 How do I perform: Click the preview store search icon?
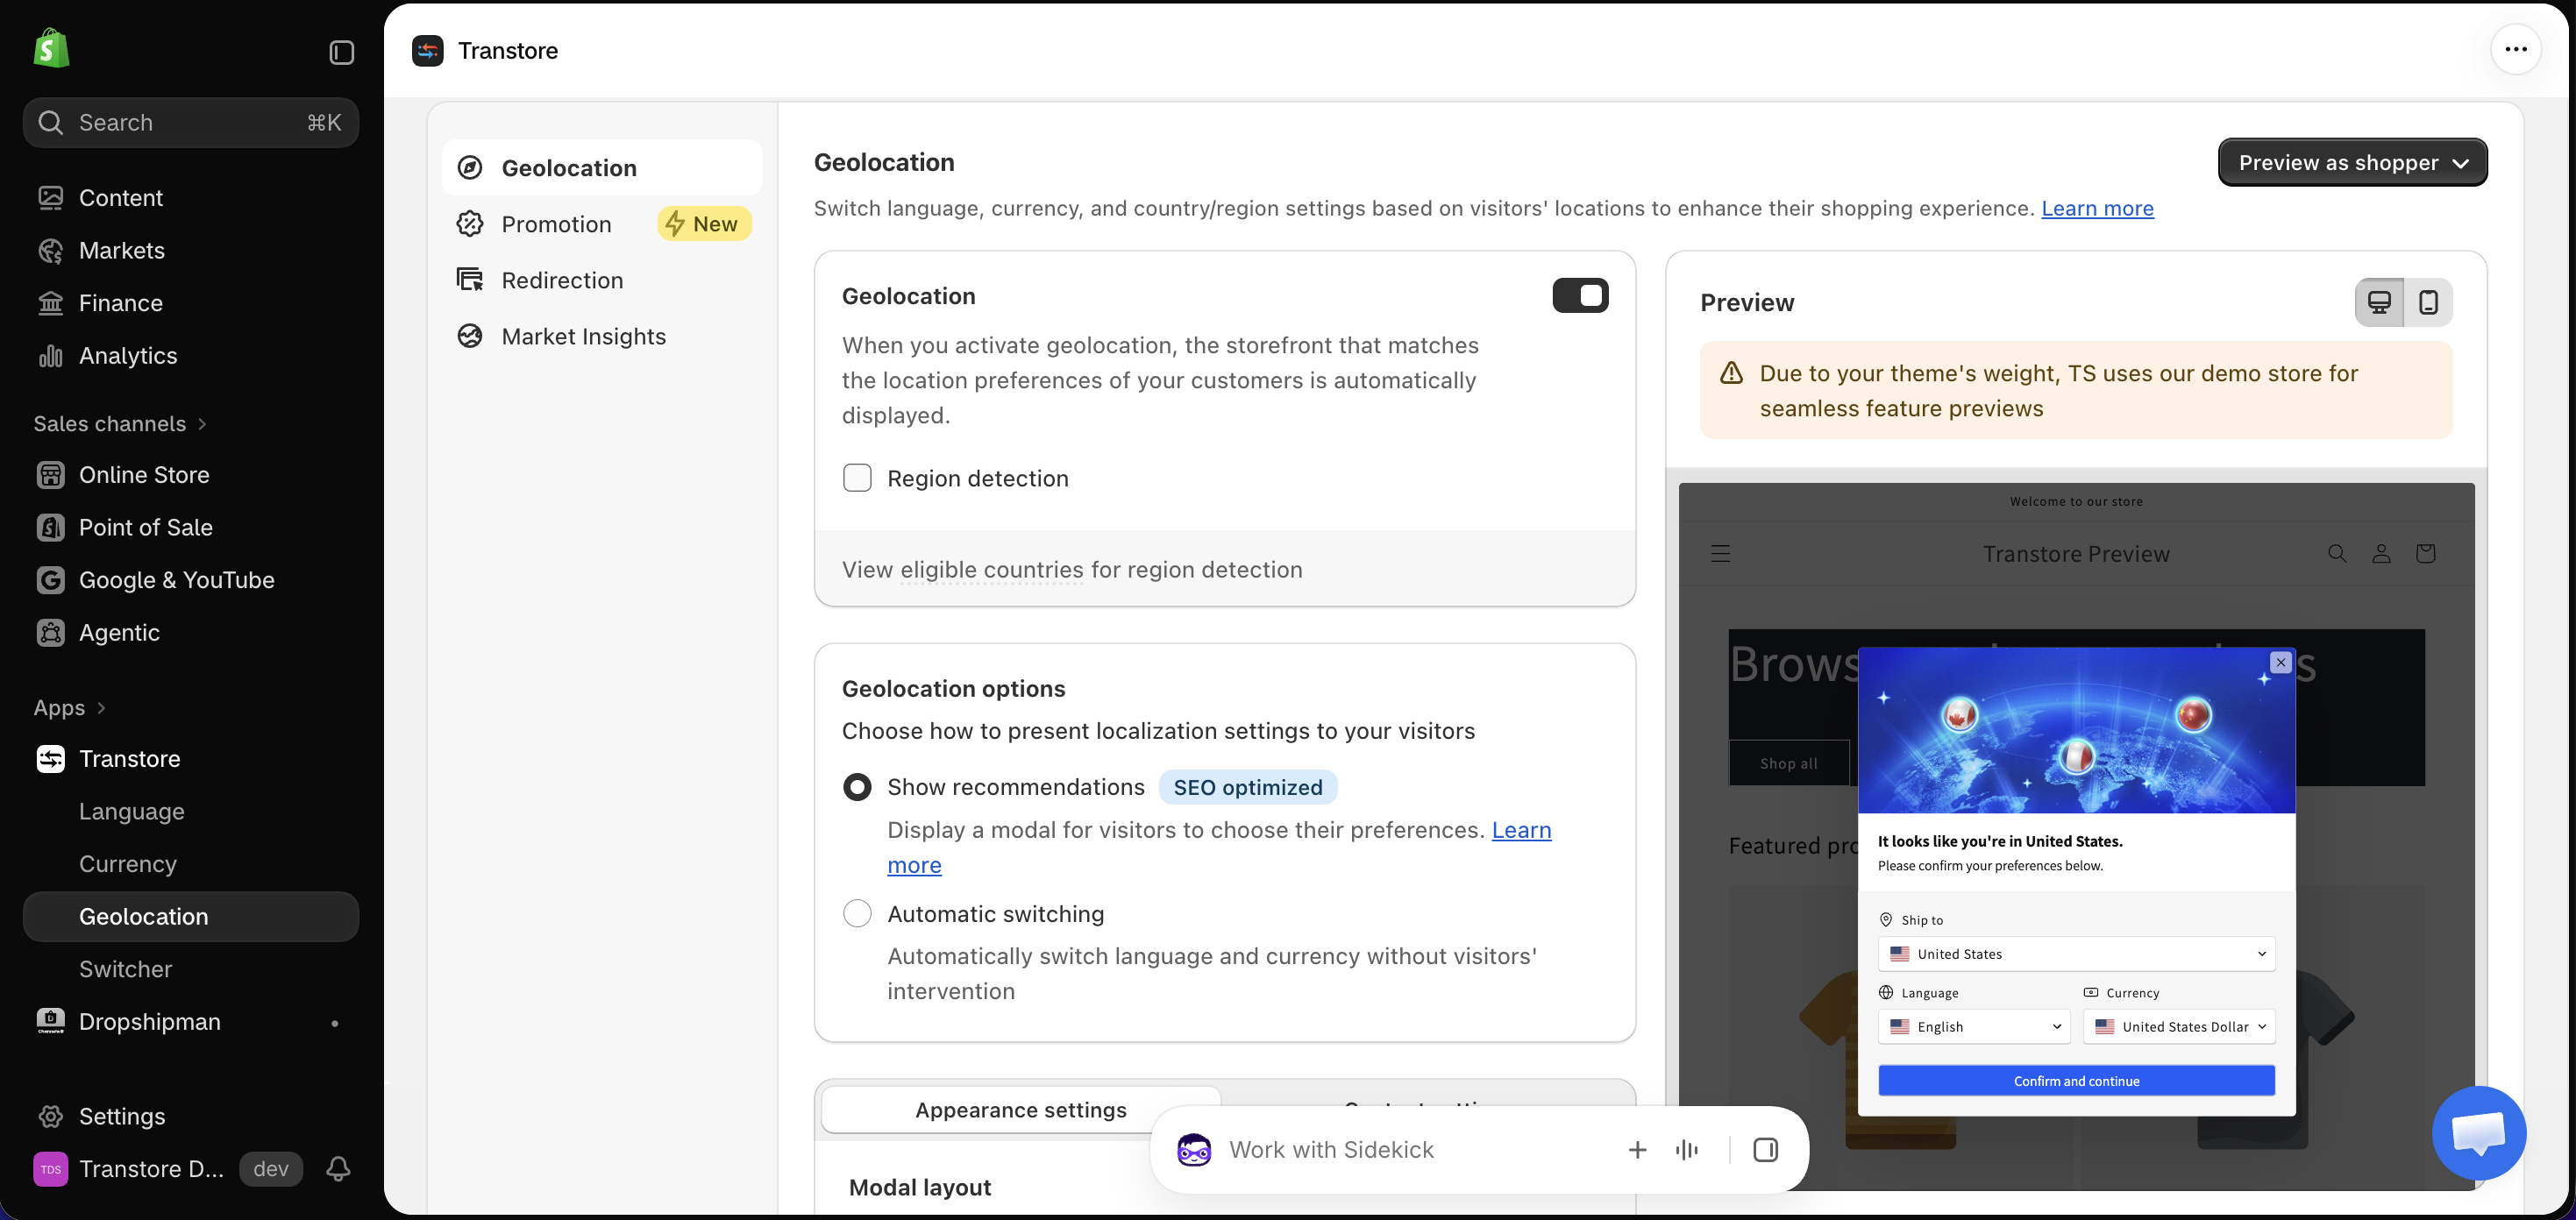(x=2337, y=554)
